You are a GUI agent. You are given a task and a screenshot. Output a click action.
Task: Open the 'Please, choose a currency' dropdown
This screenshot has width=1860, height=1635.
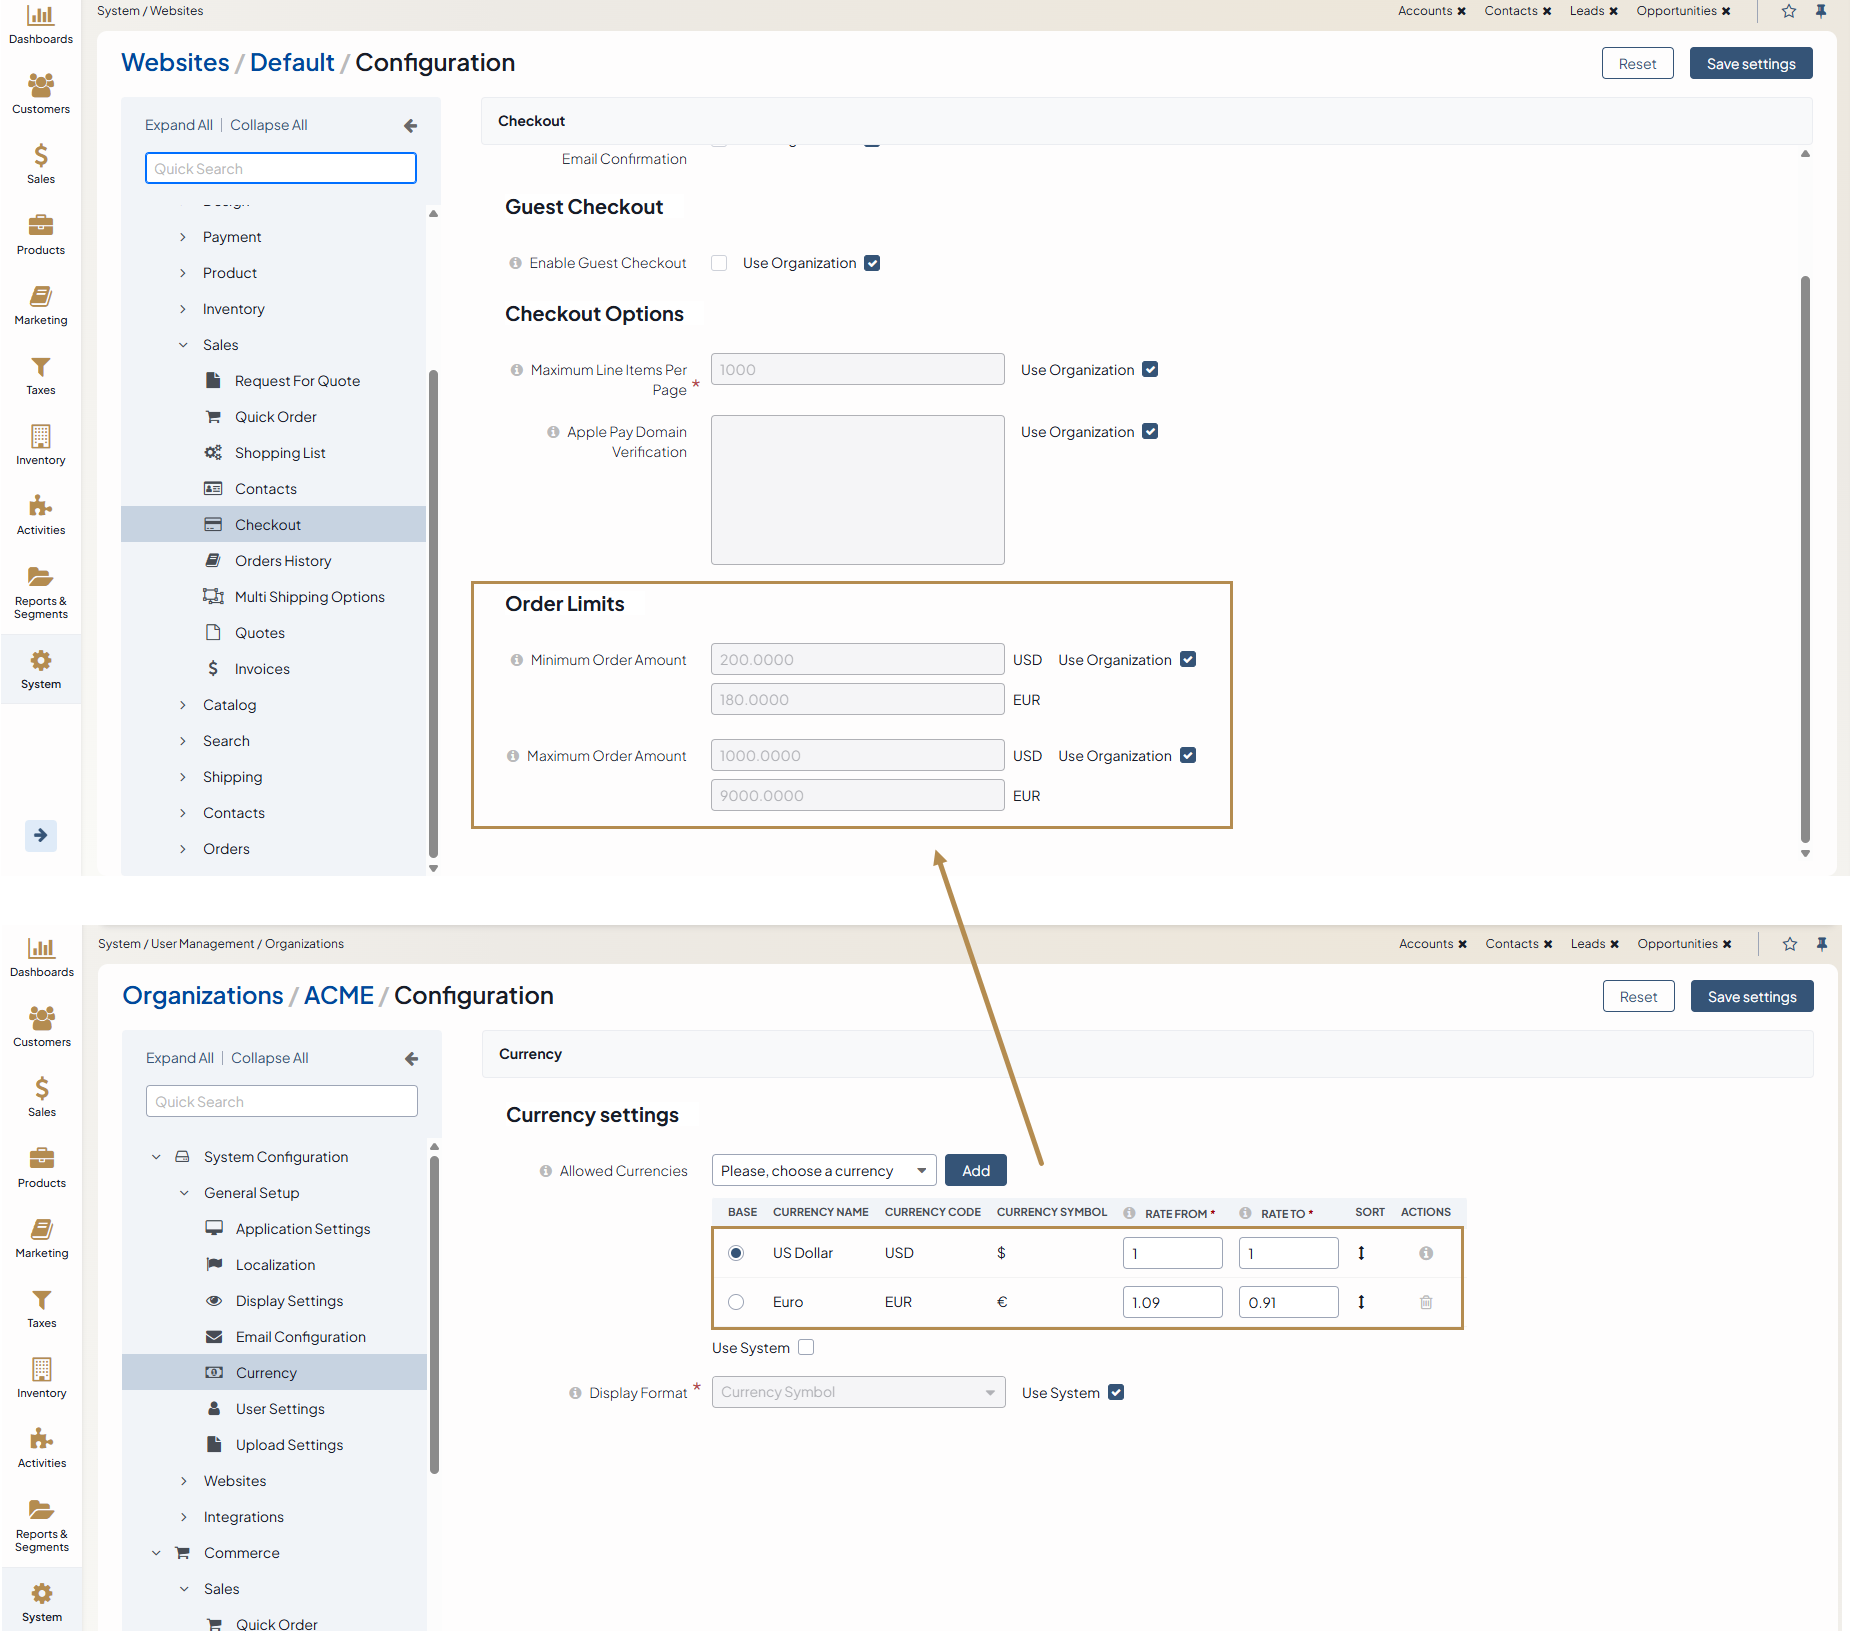tap(824, 1170)
